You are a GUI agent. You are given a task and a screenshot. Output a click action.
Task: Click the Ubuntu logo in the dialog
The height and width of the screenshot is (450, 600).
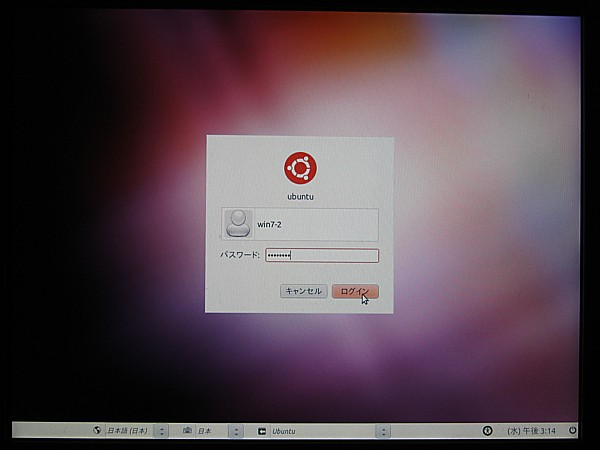coord(300,168)
